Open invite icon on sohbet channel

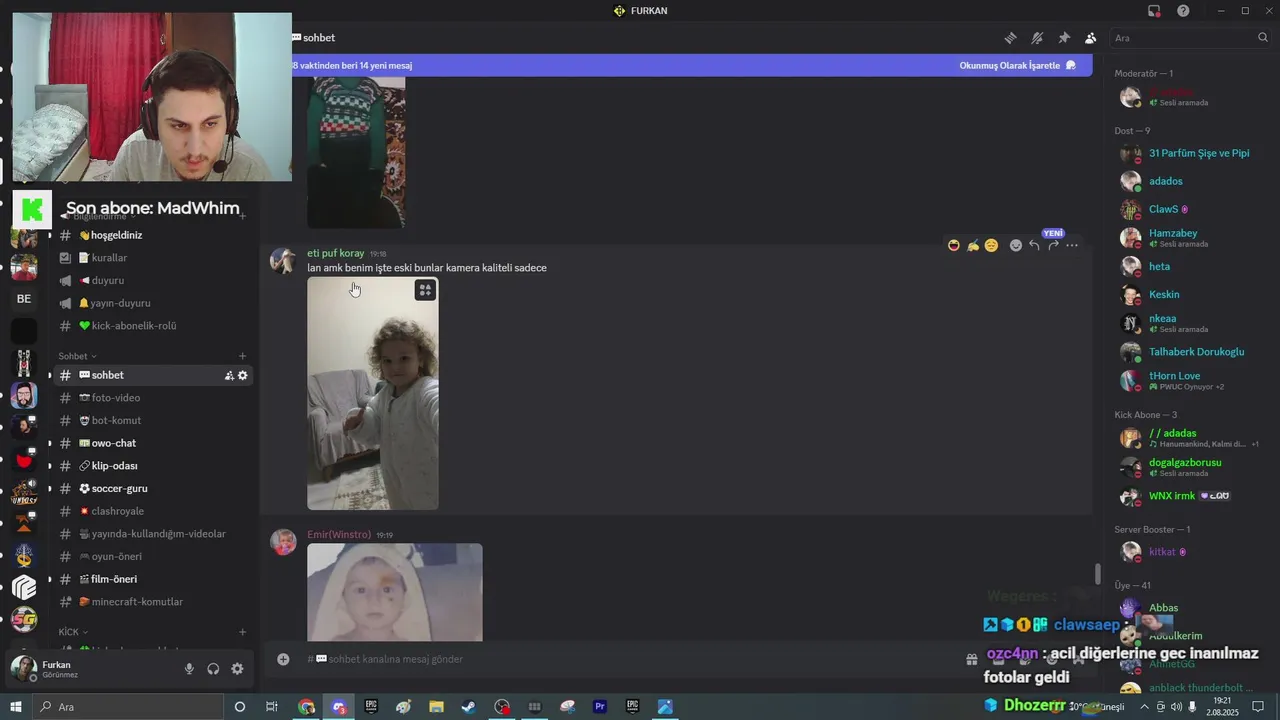(x=229, y=375)
